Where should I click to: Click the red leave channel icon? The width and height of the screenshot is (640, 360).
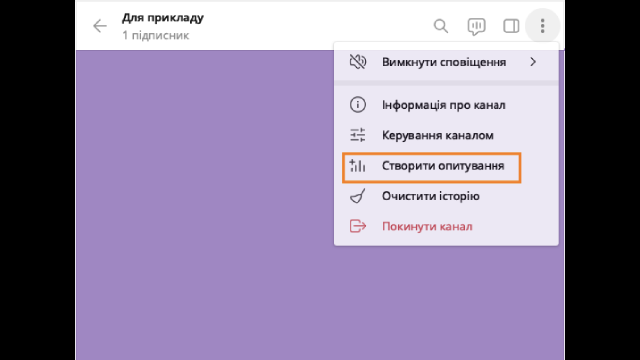358,226
